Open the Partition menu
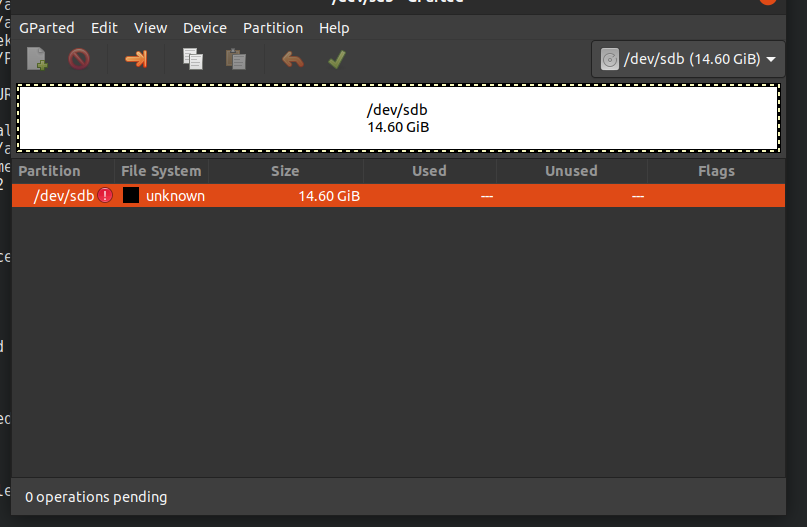 [273, 28]
